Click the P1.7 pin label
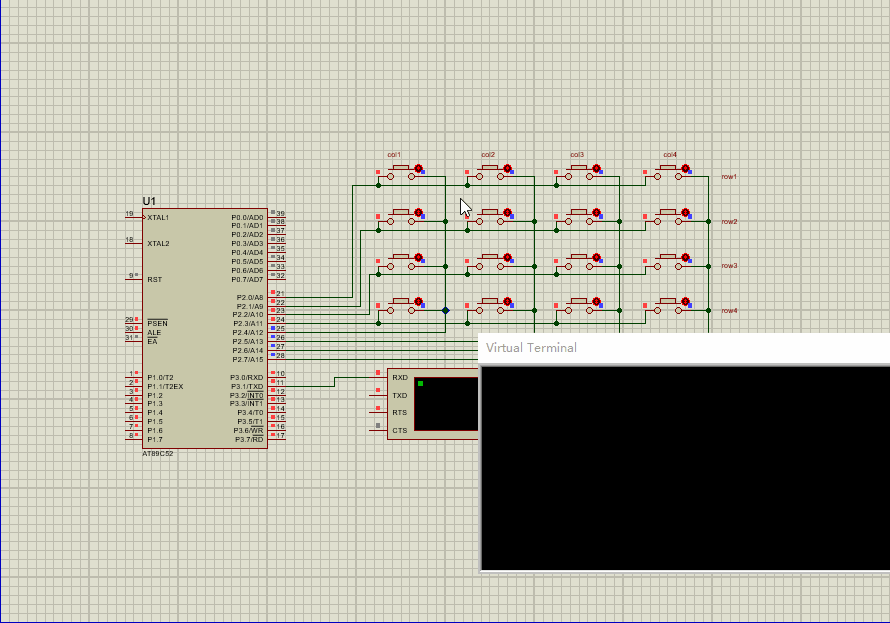The height and width of the screenshot is (623, 890). pos(154,439)
